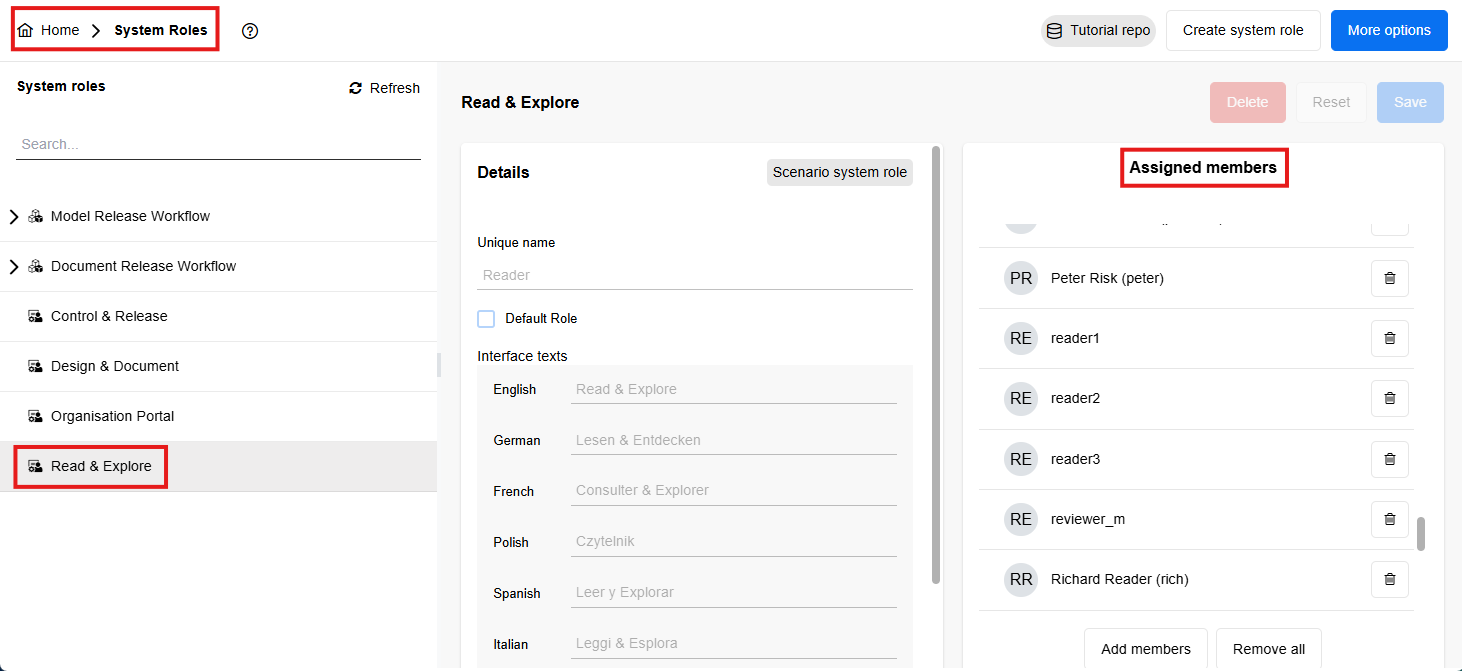Remove reader3 via trash icon

point(1389,459)
